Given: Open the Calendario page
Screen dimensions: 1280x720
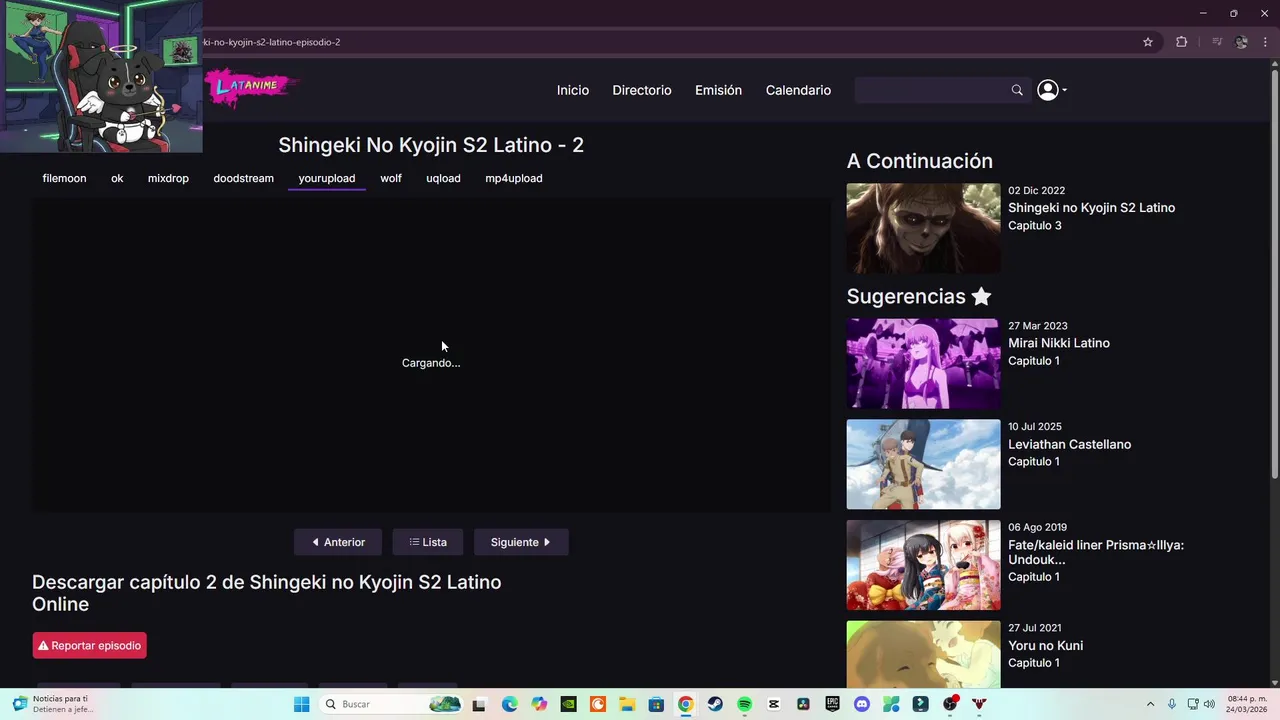Looking at the screenshot, I should (798, 90).
